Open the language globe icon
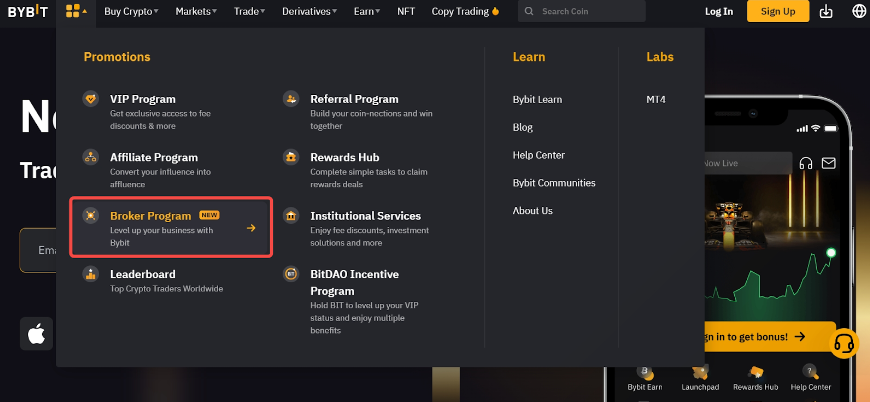This screenshot has width=870, height=402. pyautogui.click(x=858, y=12)
